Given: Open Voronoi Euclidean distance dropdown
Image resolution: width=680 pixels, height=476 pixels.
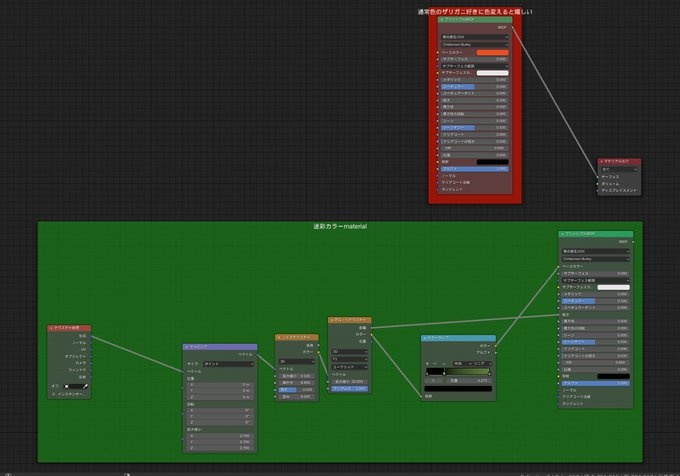Looking at the screenshot, I should pos(350,367).
